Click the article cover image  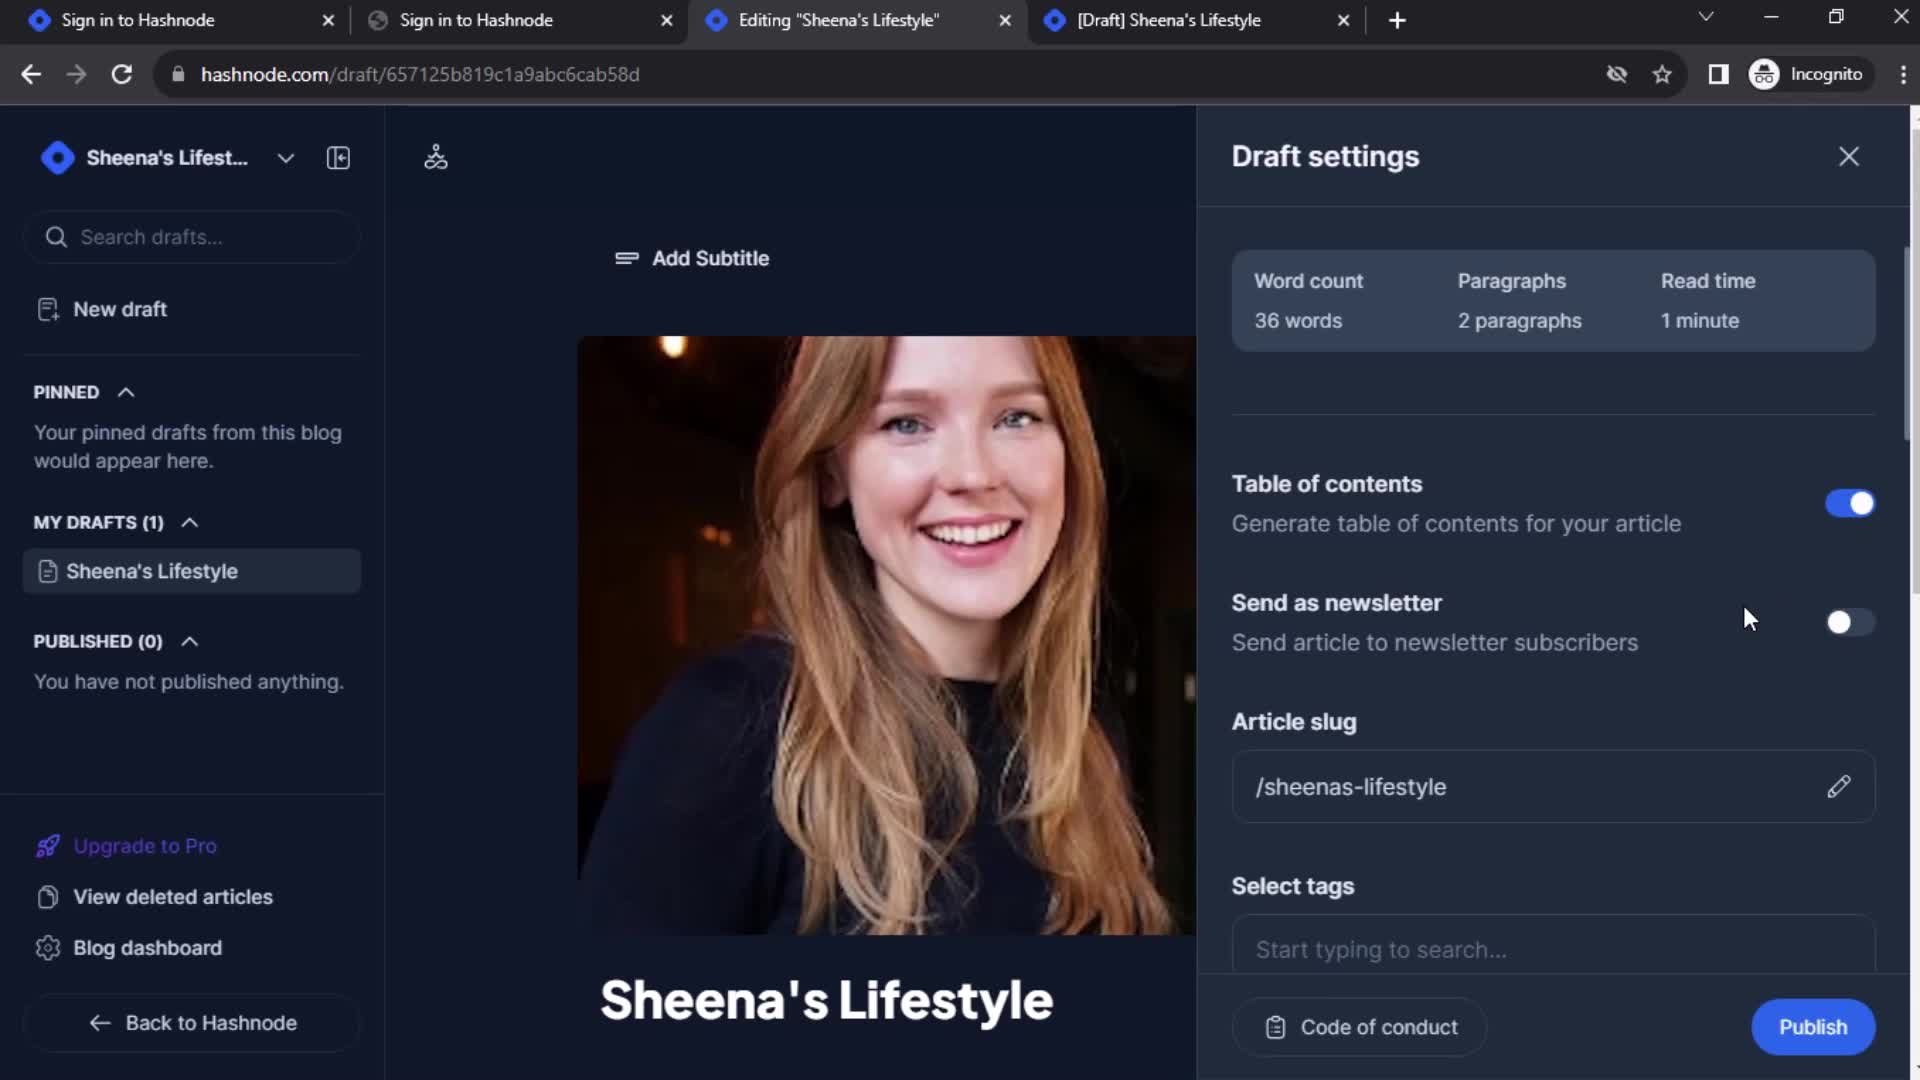click(886, 635)
